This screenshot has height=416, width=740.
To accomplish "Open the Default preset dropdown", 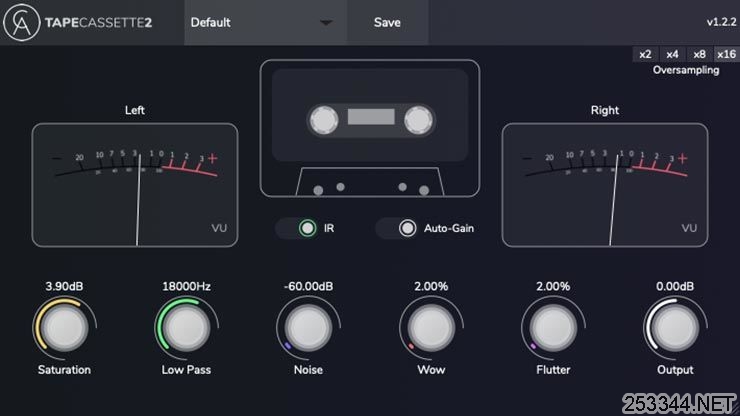I will click(x=266, y=23).
